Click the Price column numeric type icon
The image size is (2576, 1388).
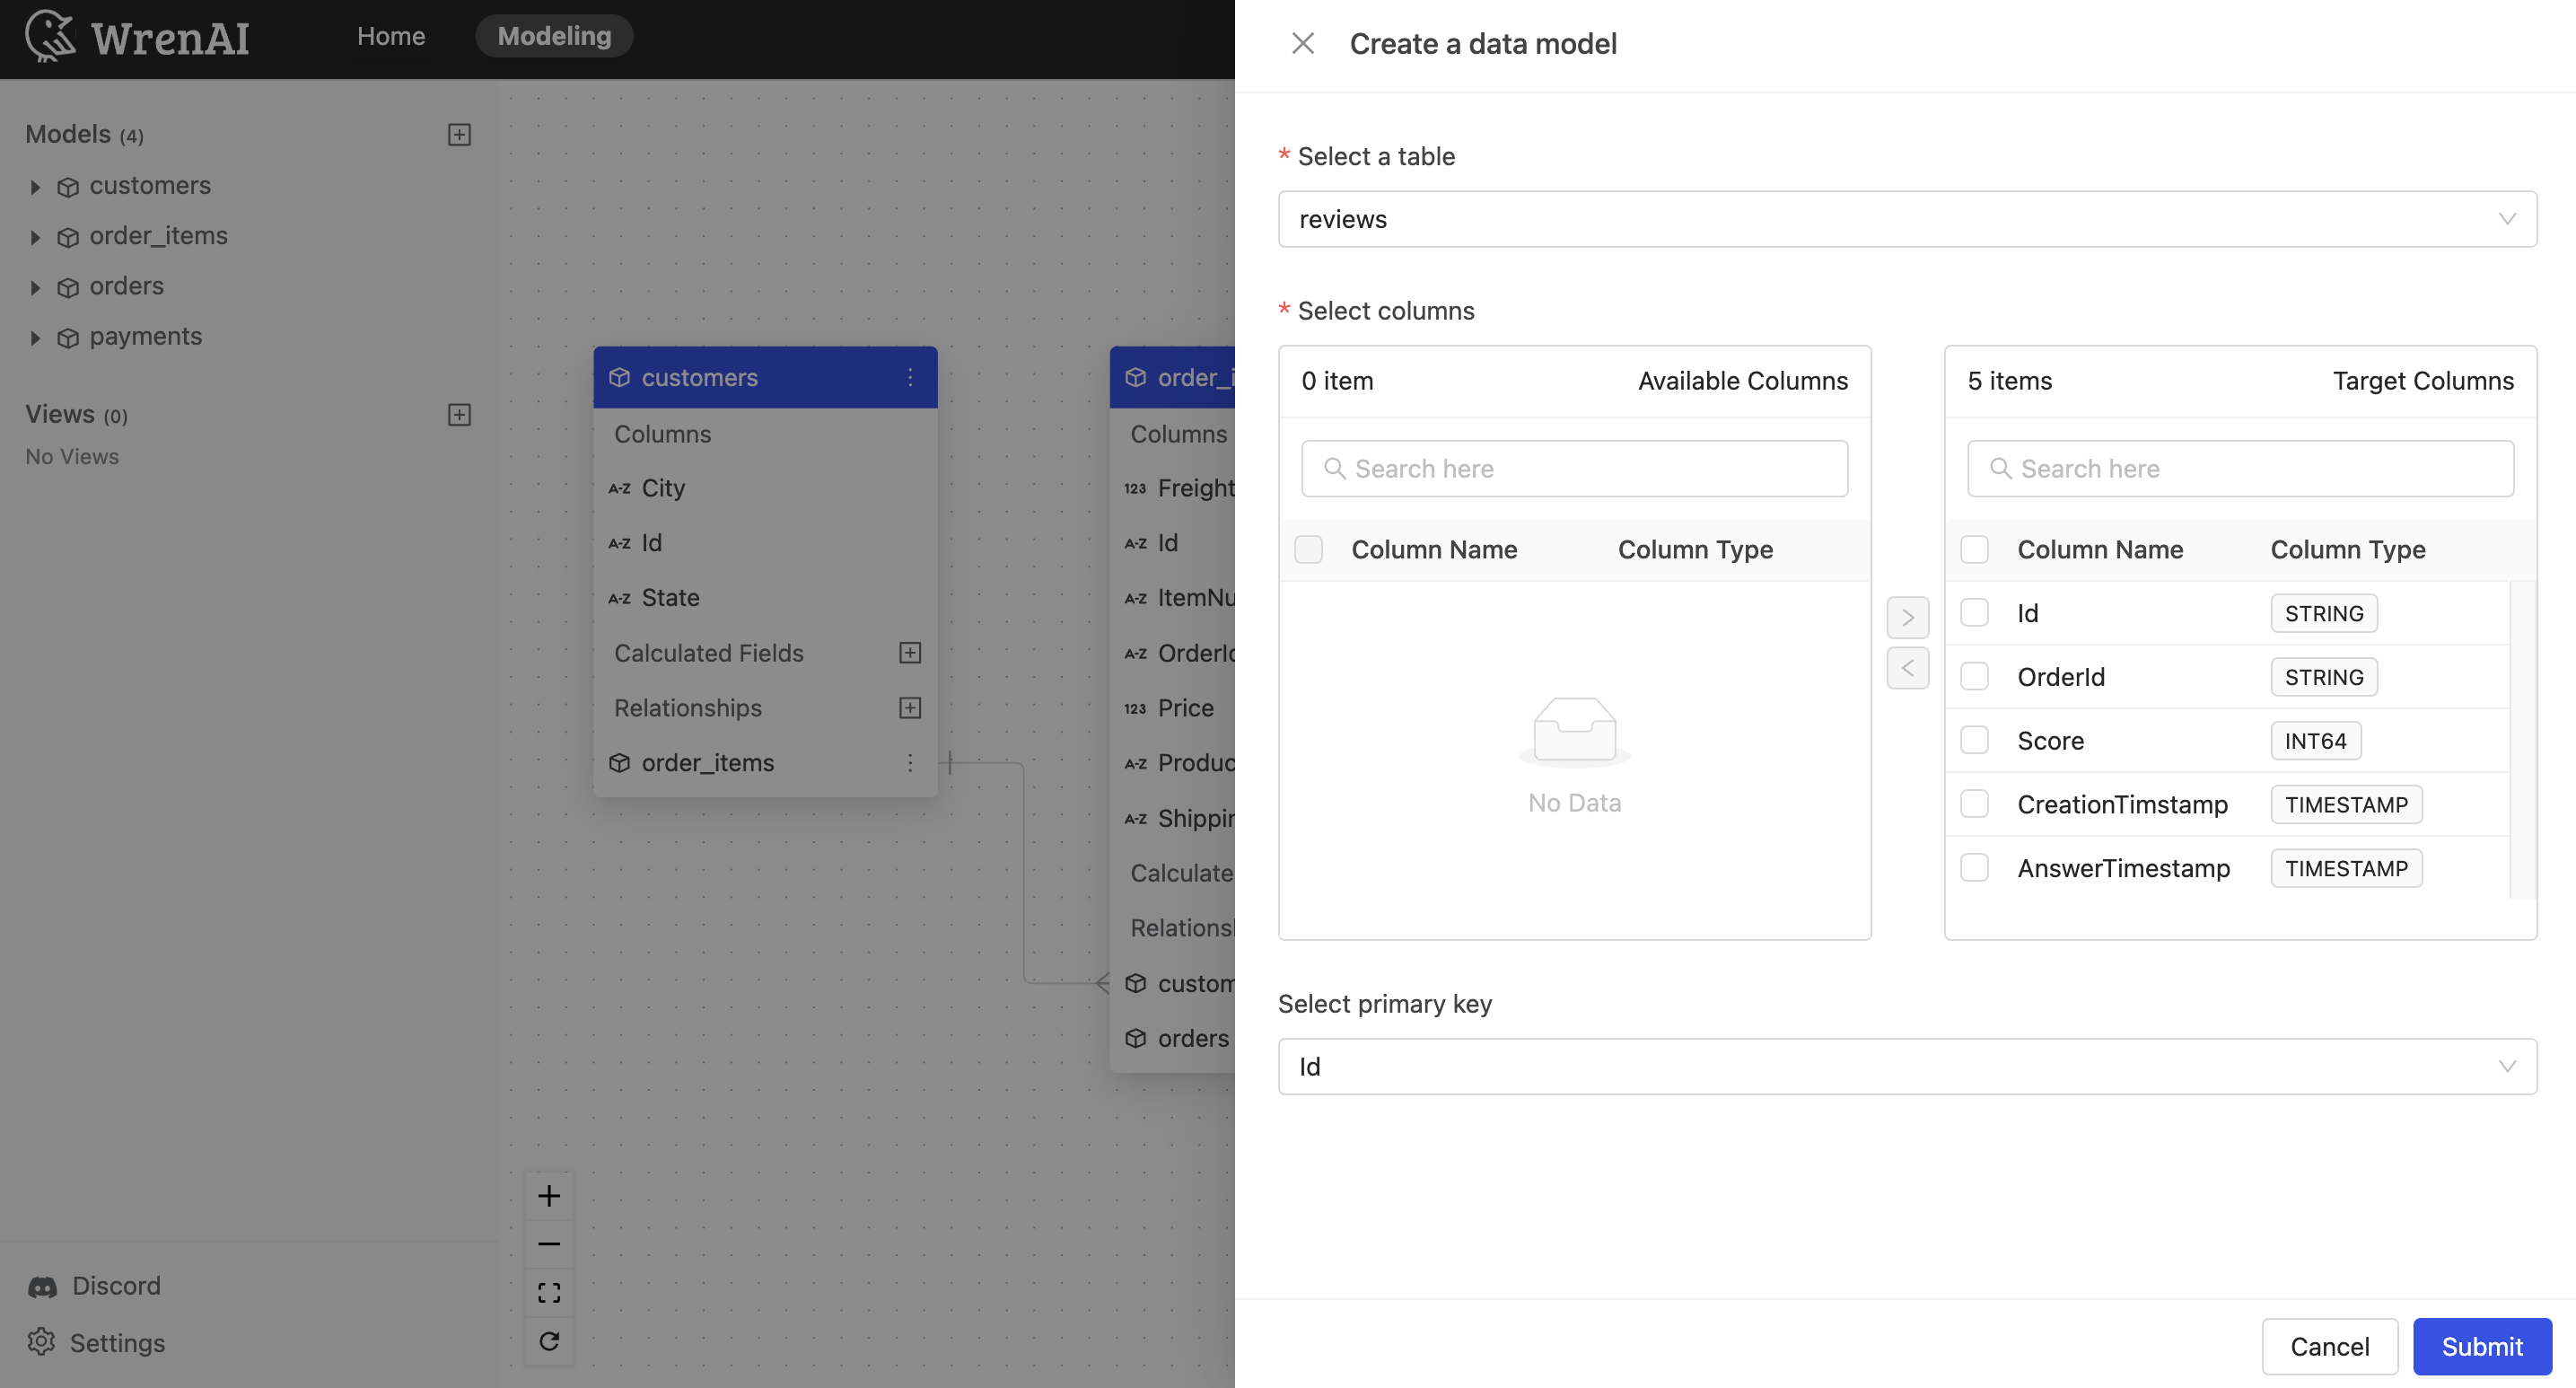point(1135,708)
